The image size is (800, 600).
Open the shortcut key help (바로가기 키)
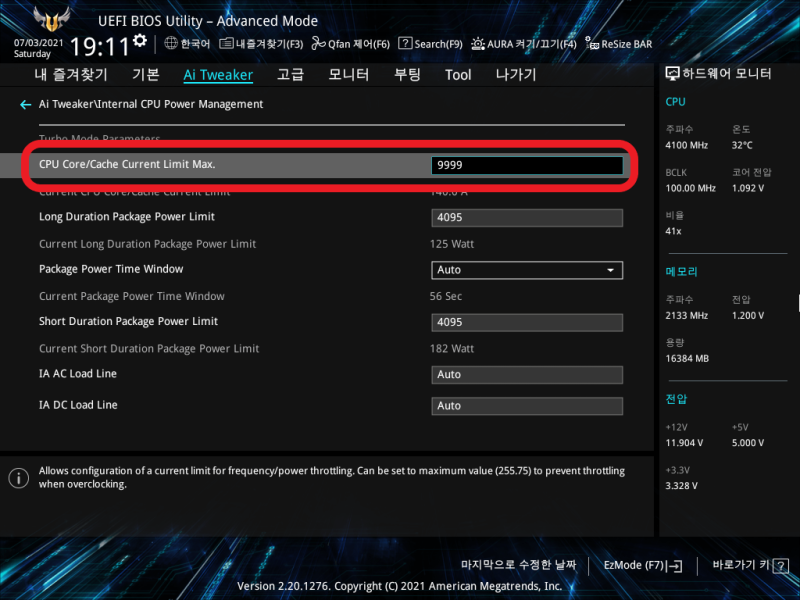748,565
